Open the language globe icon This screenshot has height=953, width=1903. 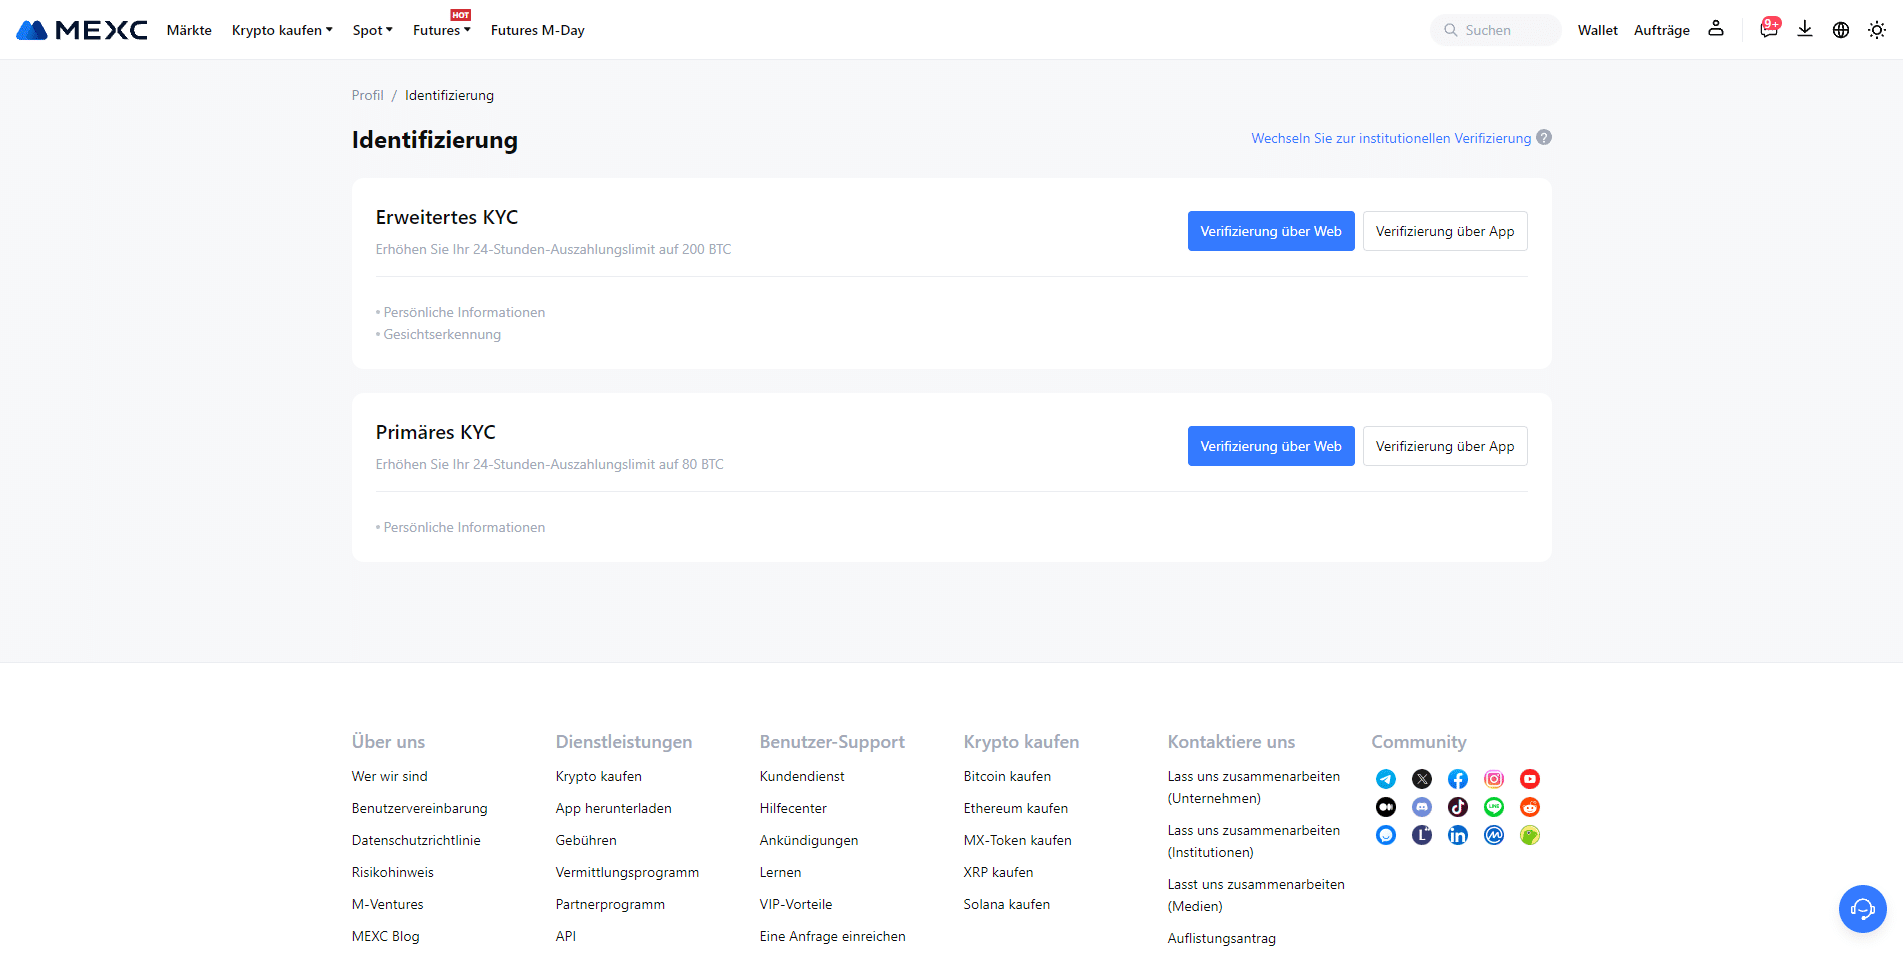pyautogui.click(x=1841, y=30)
